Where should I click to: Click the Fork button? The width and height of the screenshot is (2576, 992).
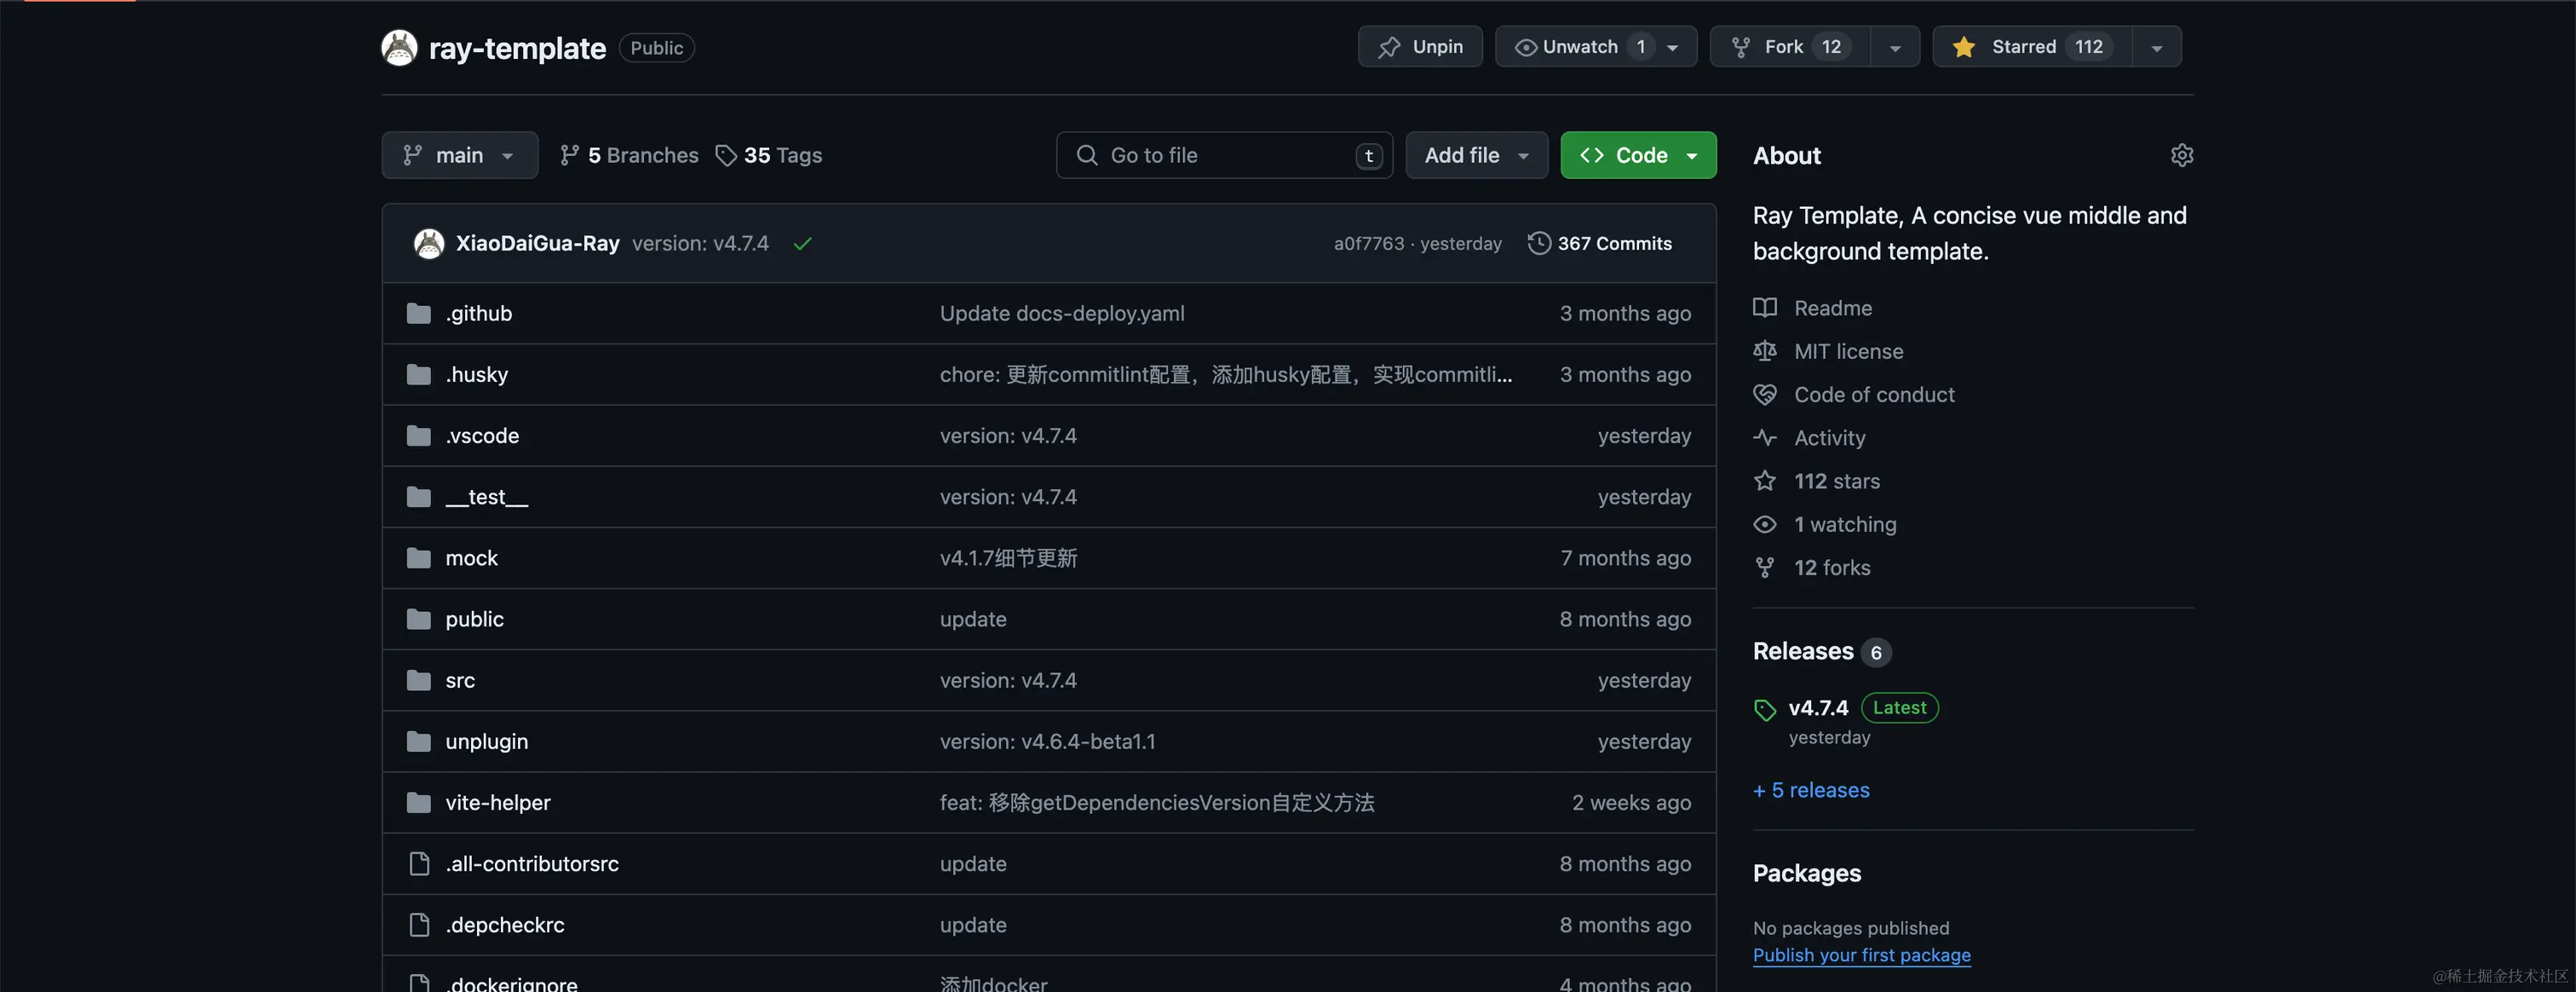1790,47
